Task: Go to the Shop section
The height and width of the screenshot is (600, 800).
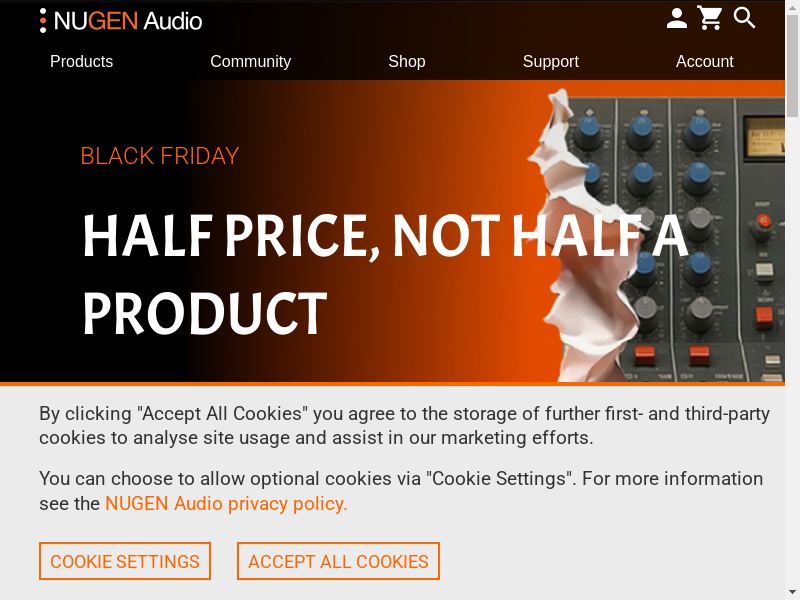Action: 406,62
